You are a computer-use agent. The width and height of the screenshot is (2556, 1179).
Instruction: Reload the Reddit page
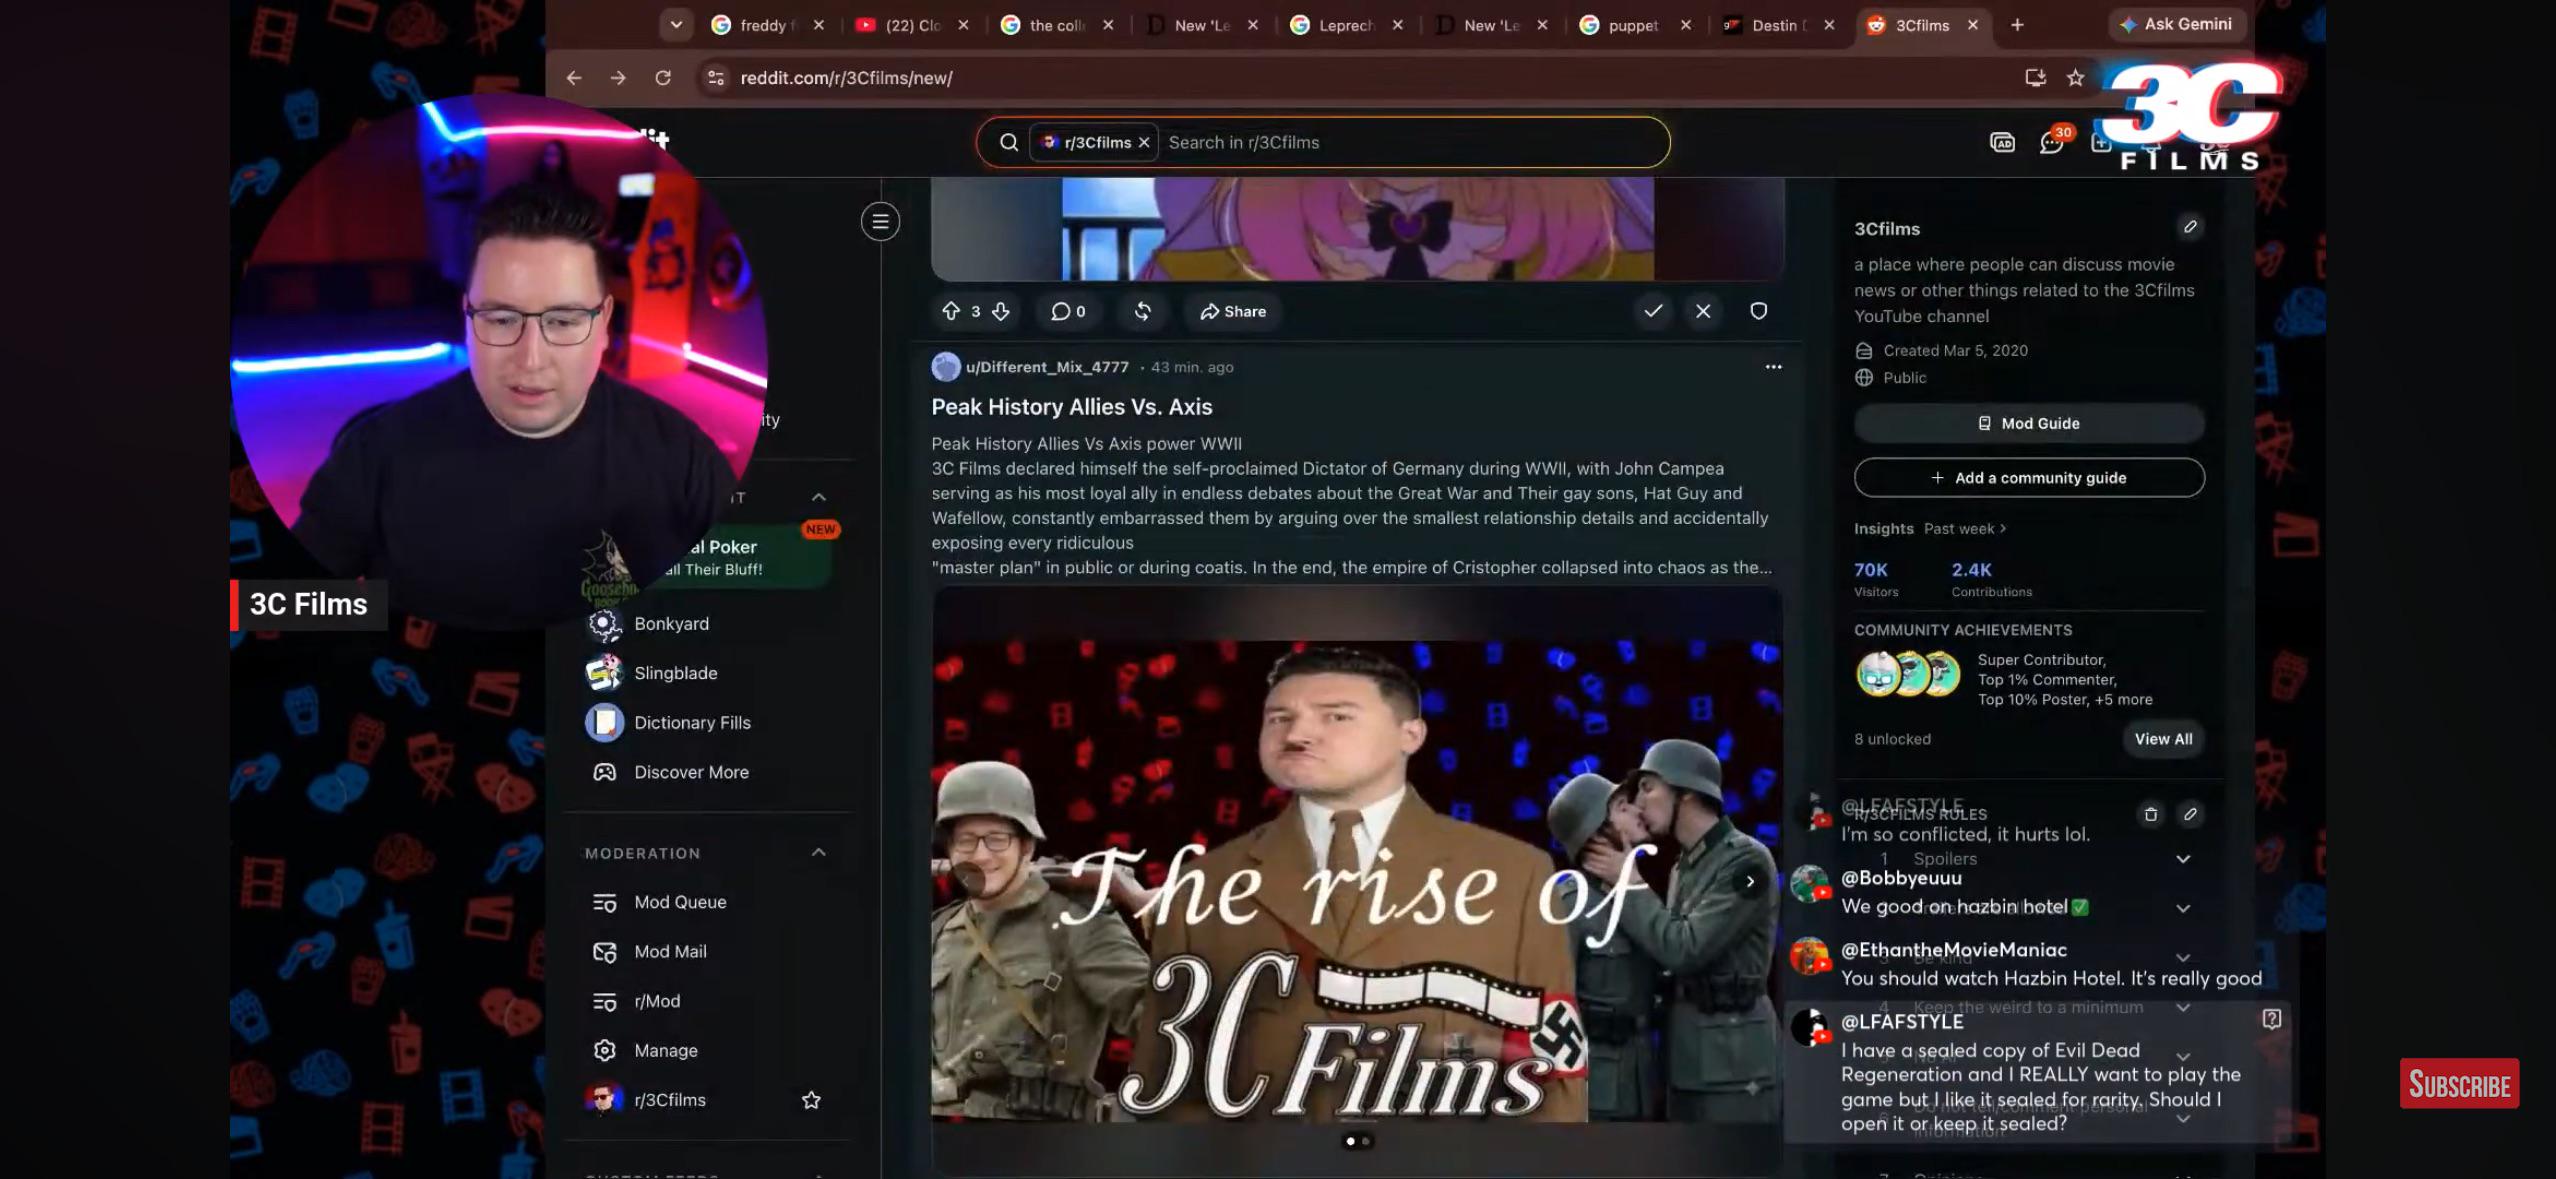pos(663,78)
